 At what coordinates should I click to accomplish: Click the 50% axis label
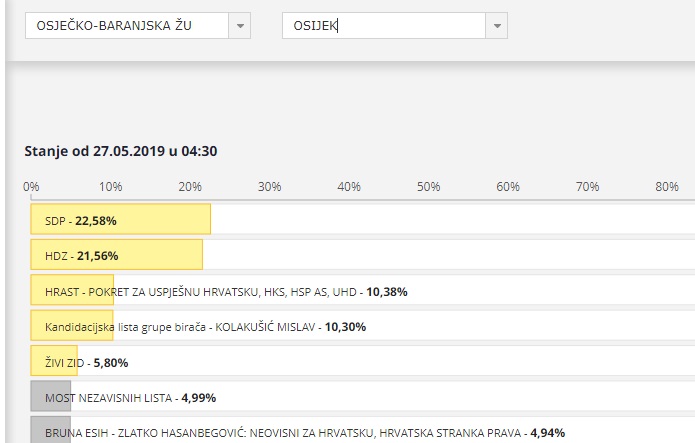pos(429,187)
